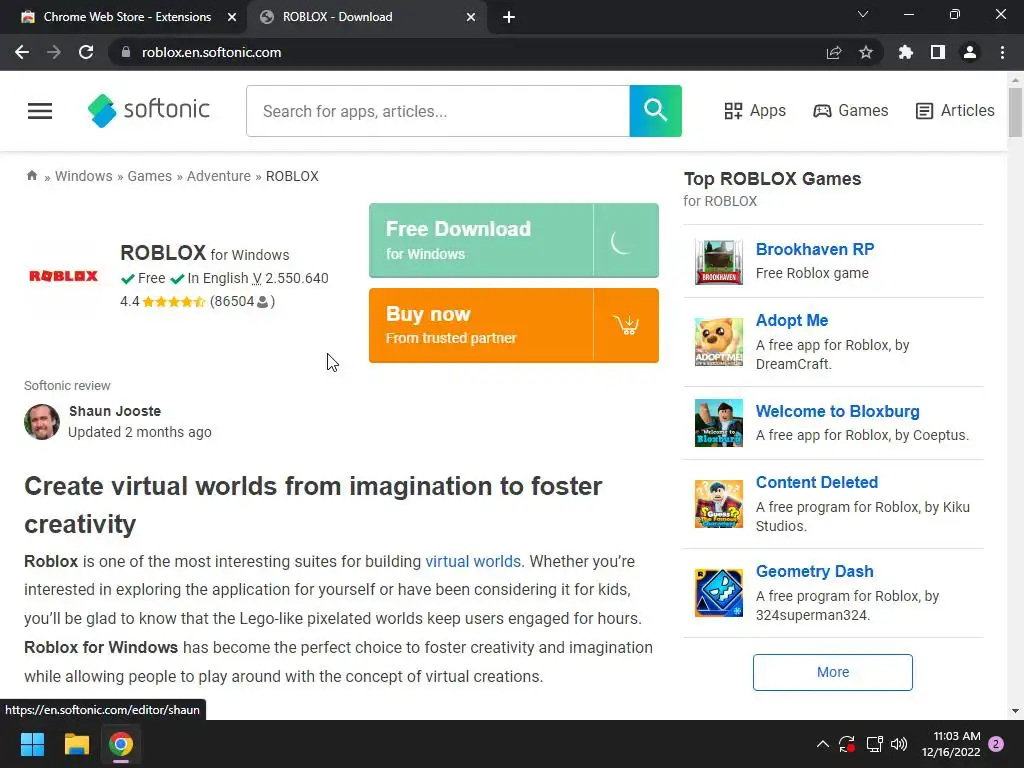The width and height of the screenshot is (1024, 768).
Task: Click the More button
Action: click(x=833, y=672)
